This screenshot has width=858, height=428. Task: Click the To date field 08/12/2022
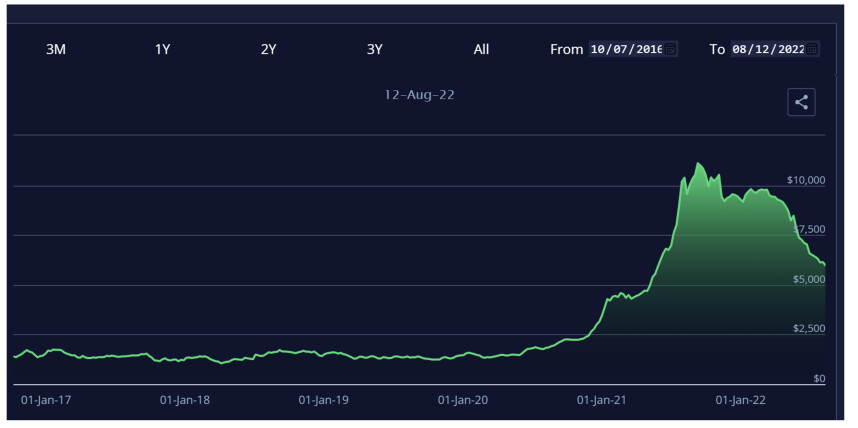(x=767, y=49)
